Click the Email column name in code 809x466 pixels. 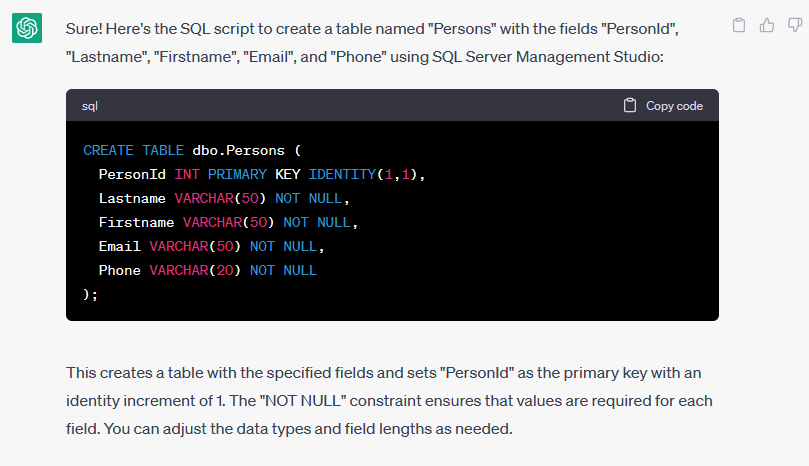(x=119, y=246)
